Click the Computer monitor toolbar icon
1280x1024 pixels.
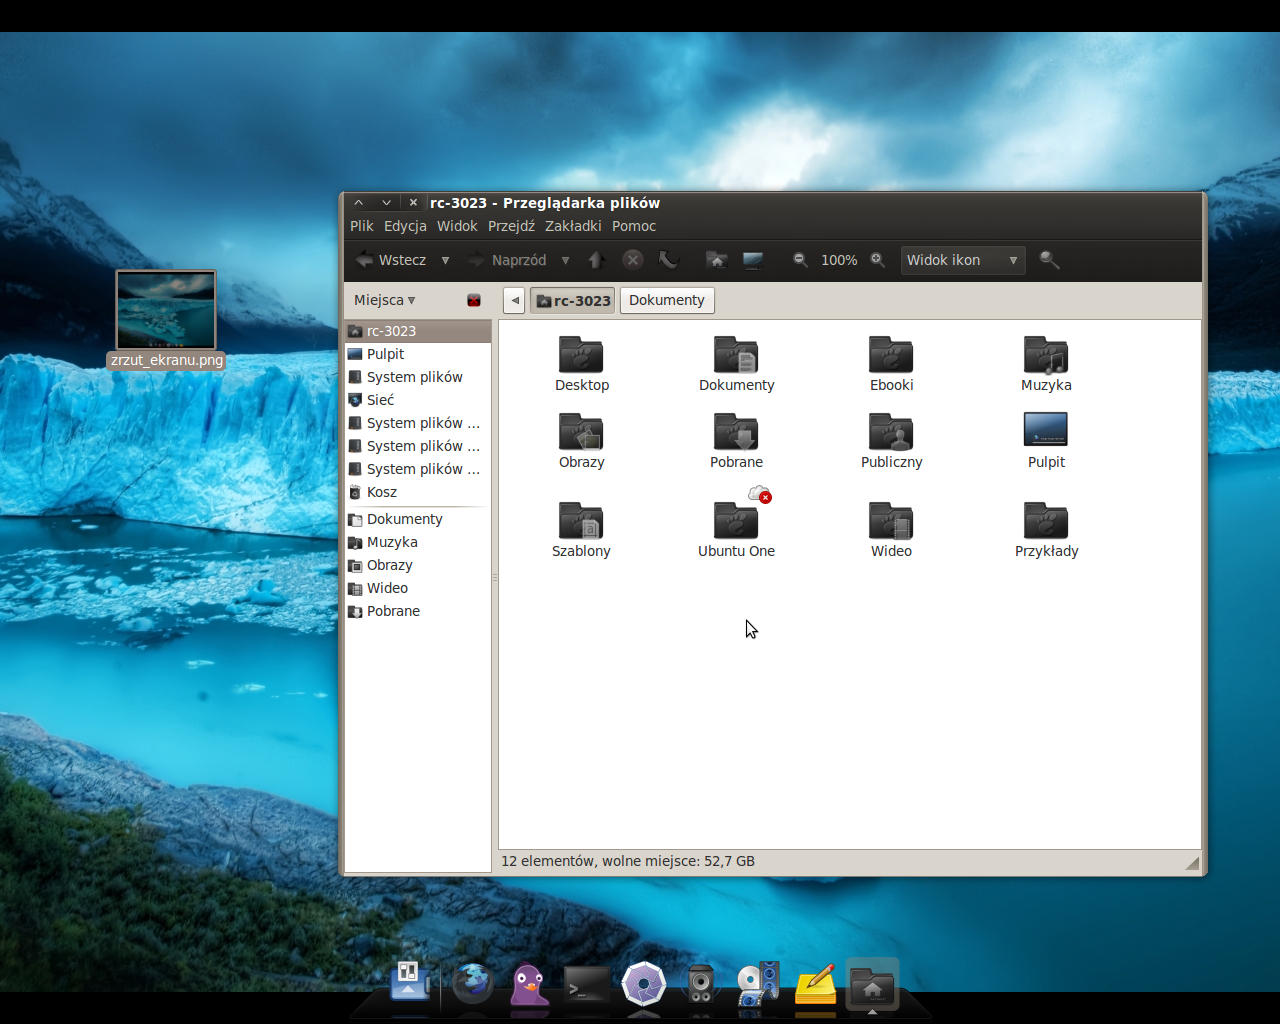click(x=753, y=260)
